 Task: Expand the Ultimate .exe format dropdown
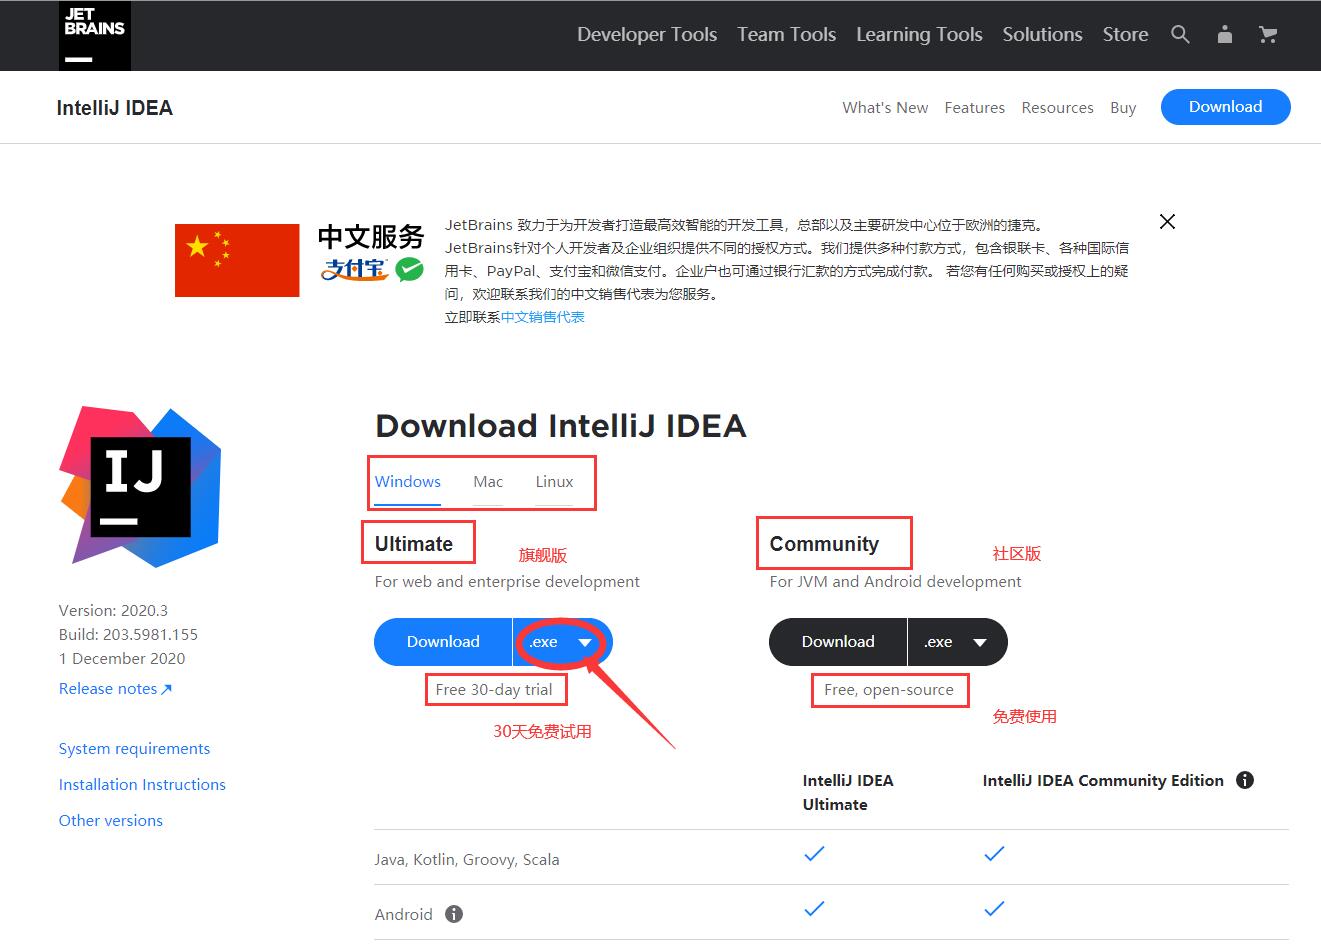click(x=562, y=642)
